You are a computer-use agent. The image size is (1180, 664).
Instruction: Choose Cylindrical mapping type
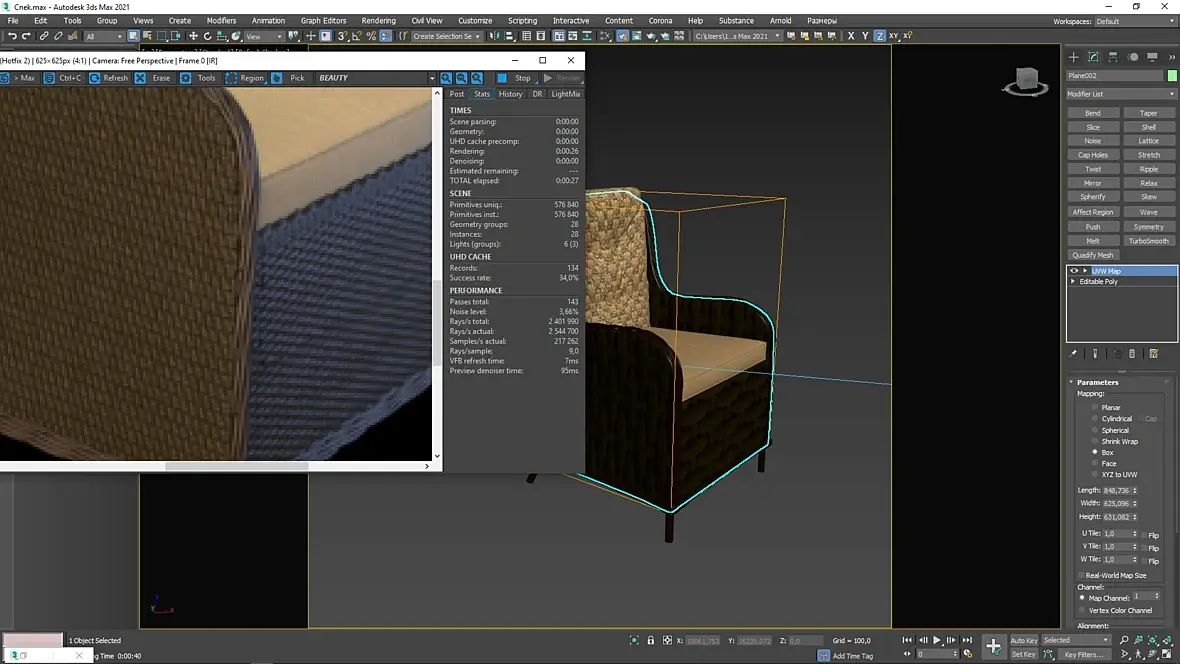tap(1095, 419)
